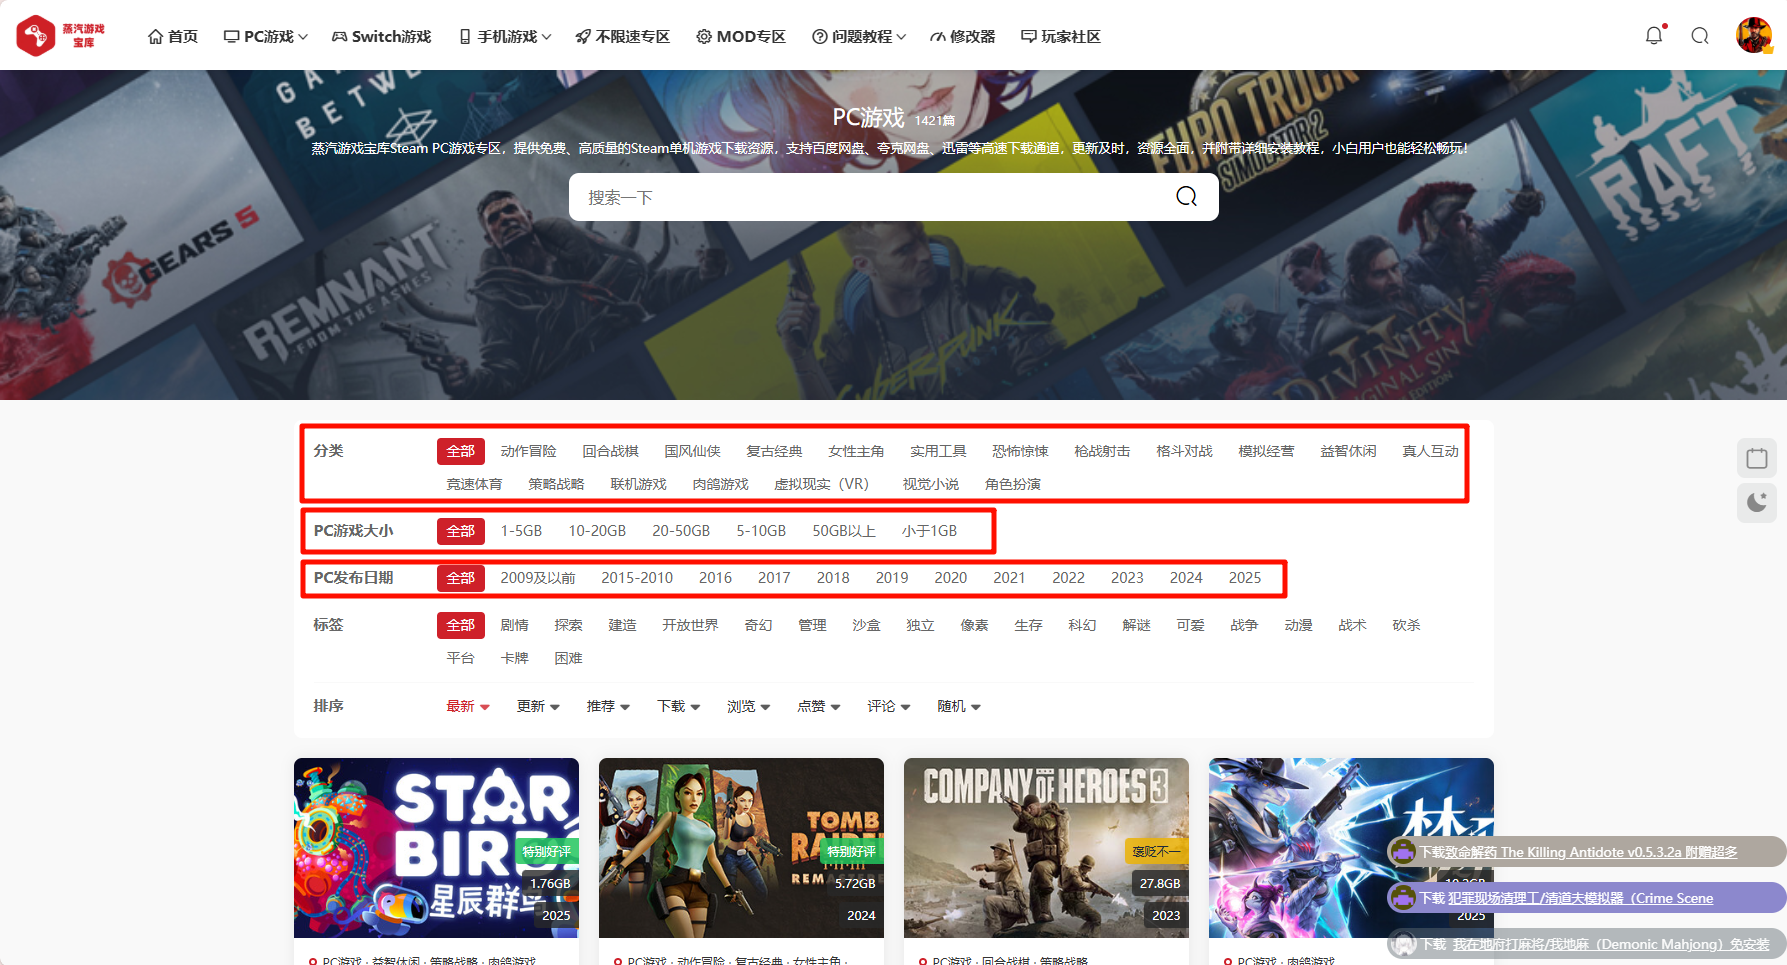This screenshot has width=1787, height=965.
Task: Expand the 手机游戏 dropdown menu
Action: click(x=505, y=36)
